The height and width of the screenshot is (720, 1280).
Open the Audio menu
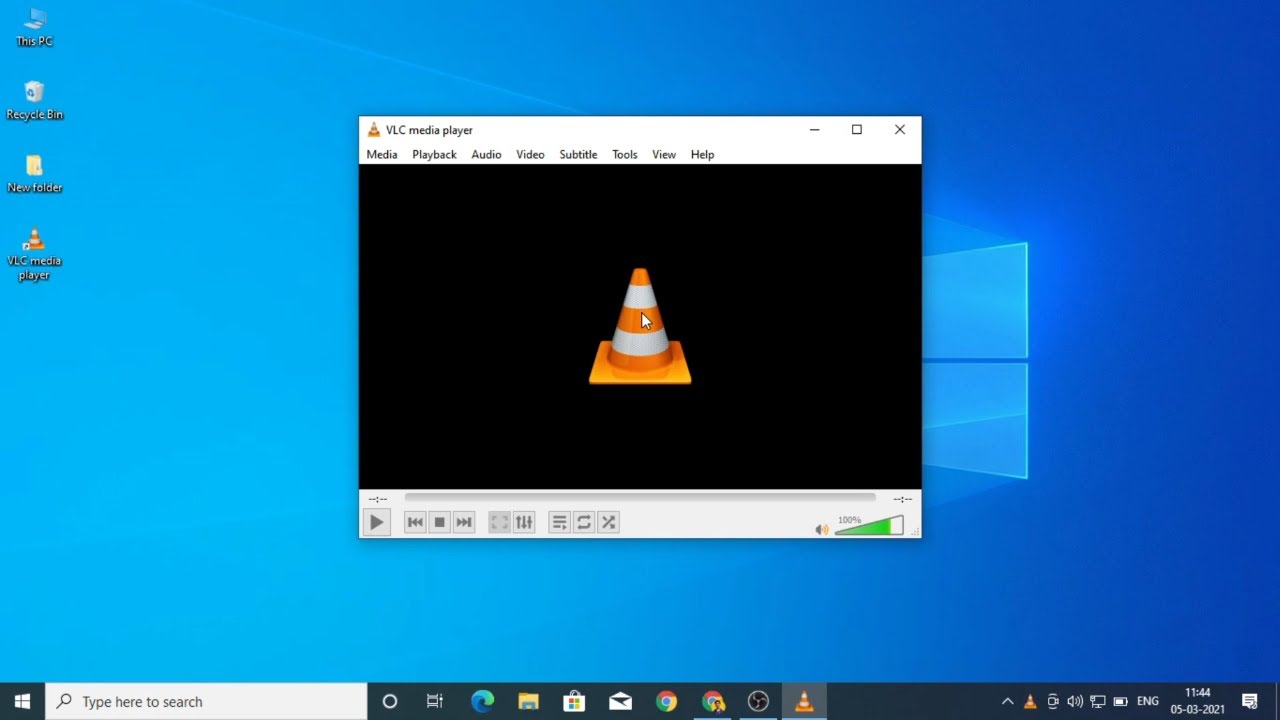(486, 155)
